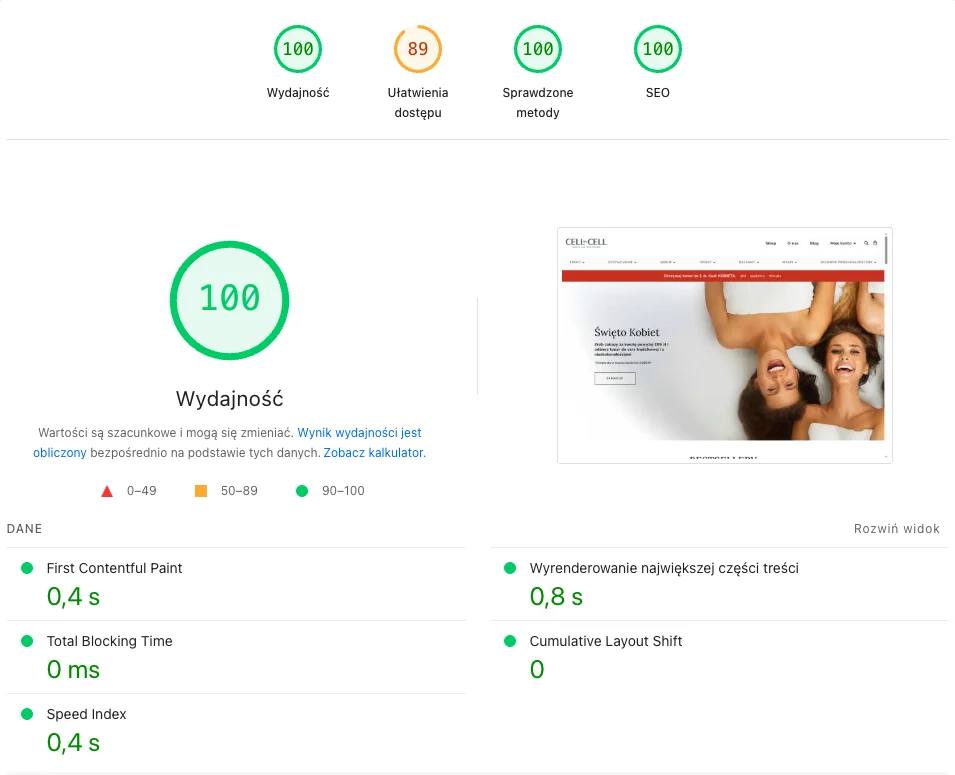Open the 'Zobacz kalkulator' link
Image resolution: width=955 pixels, height=775 pixels.
(374, 453)
